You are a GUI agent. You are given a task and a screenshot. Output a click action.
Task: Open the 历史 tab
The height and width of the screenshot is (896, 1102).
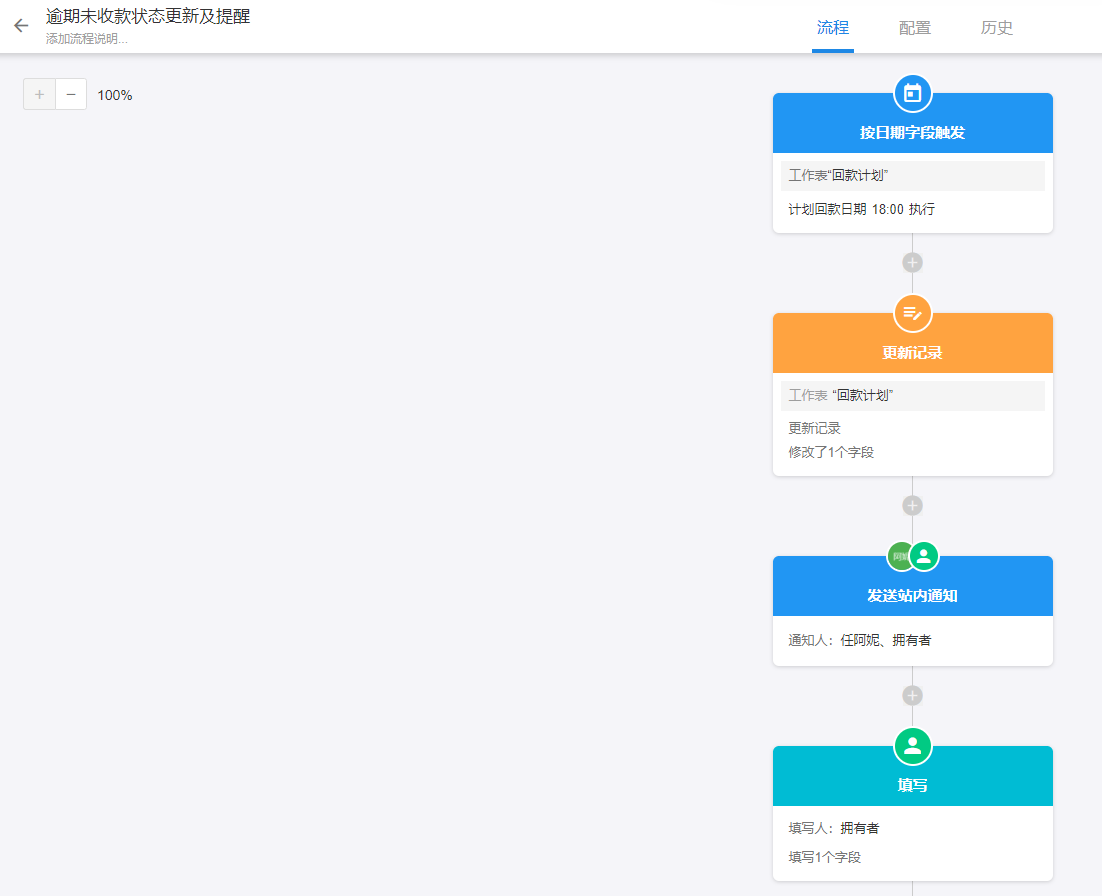[996, 28]
